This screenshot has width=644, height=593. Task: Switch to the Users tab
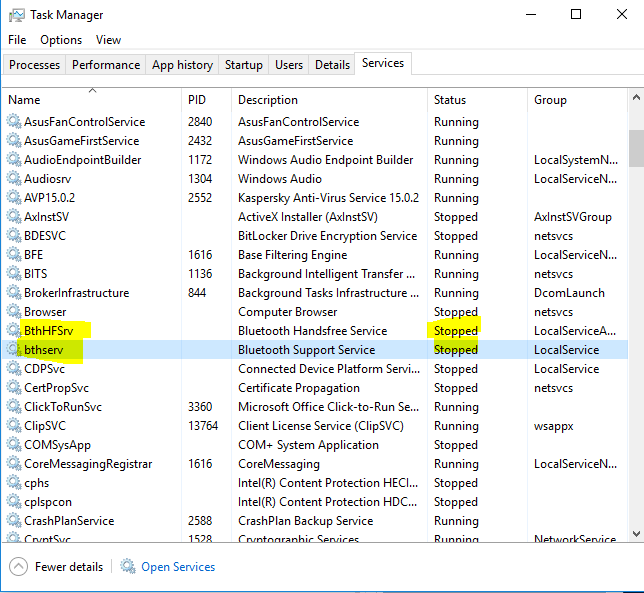pyautogui.click(x=289, y=64)
